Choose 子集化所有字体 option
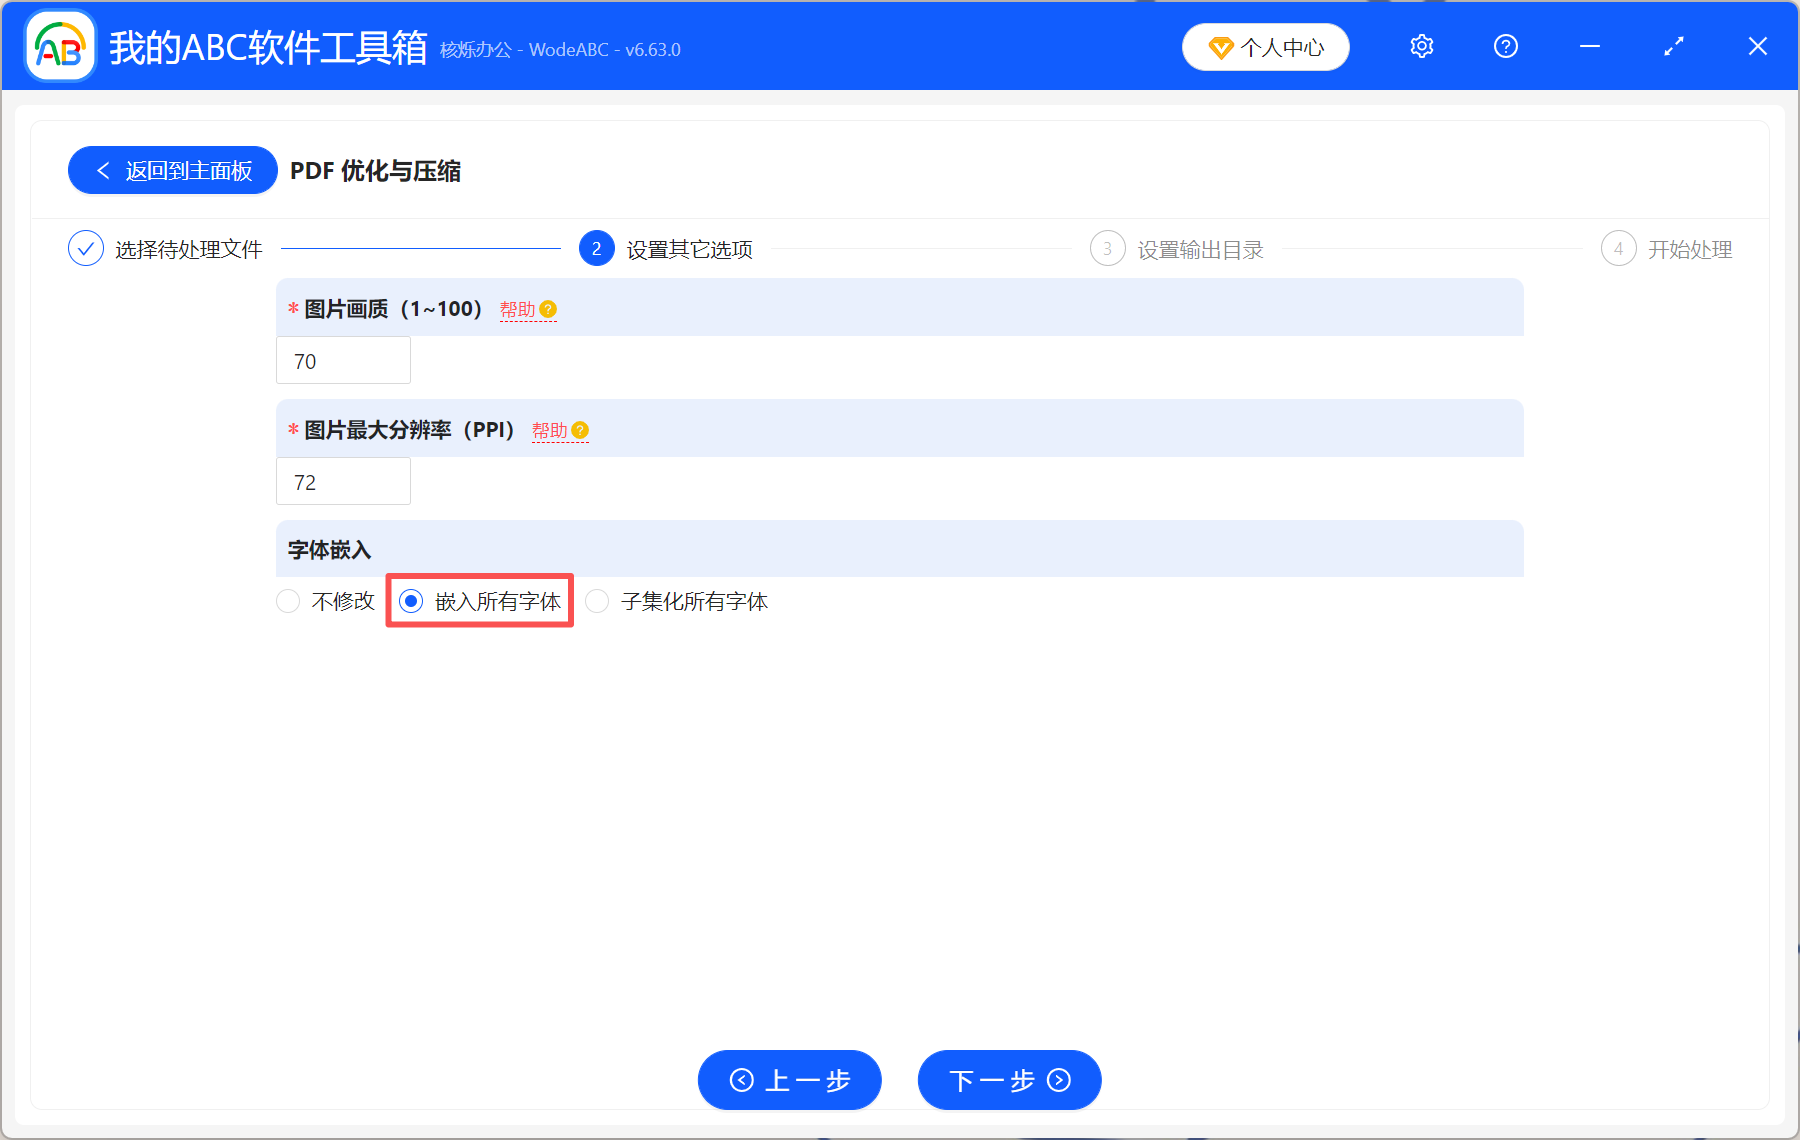The width and height of the screenshot is (1800, 1140). (x=597, y=601)
